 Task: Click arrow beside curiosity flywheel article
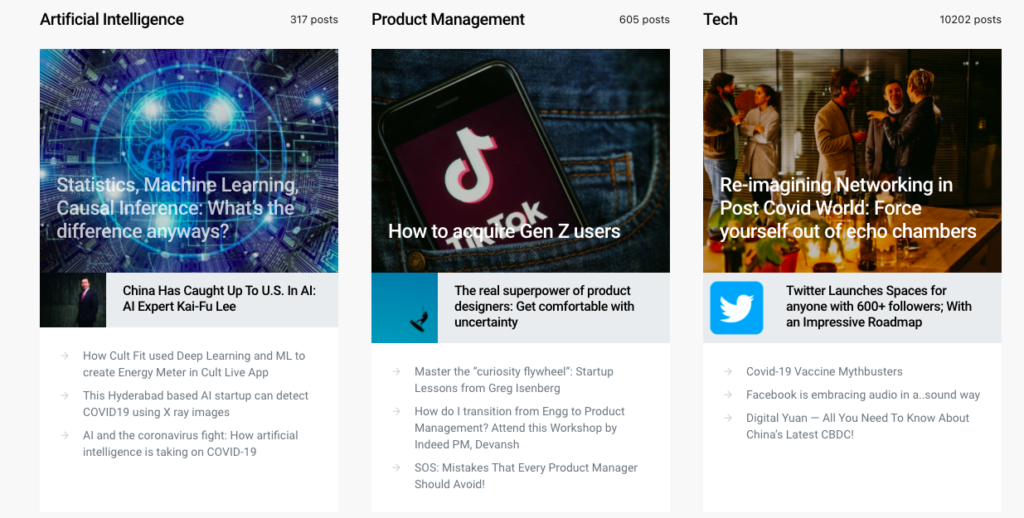[x=396, y=372]
